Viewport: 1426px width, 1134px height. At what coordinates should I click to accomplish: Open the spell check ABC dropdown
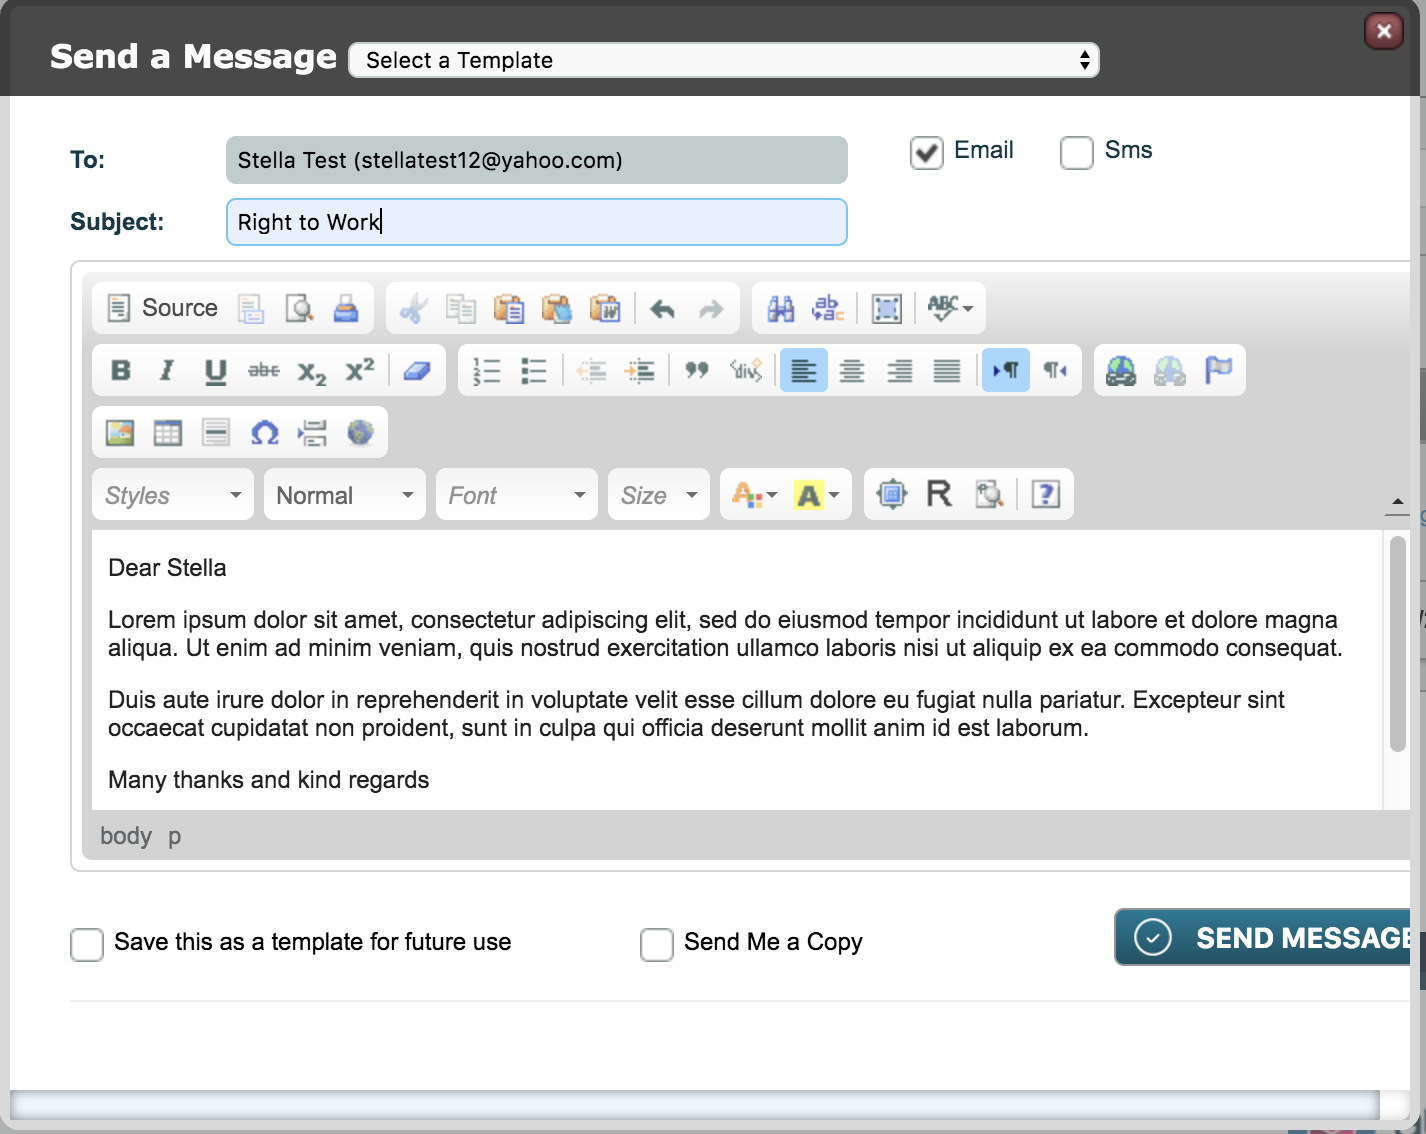pos(950,308)
